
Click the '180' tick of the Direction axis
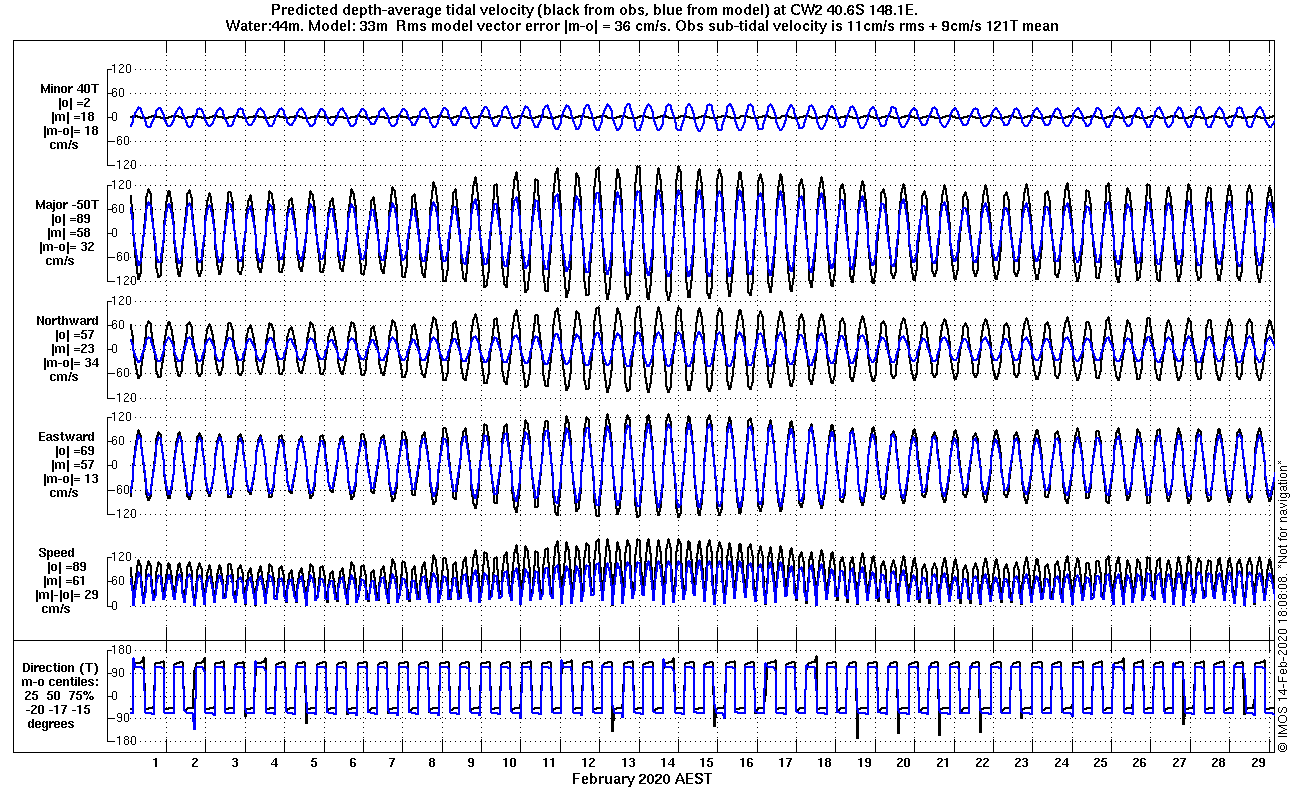(122, 651)
